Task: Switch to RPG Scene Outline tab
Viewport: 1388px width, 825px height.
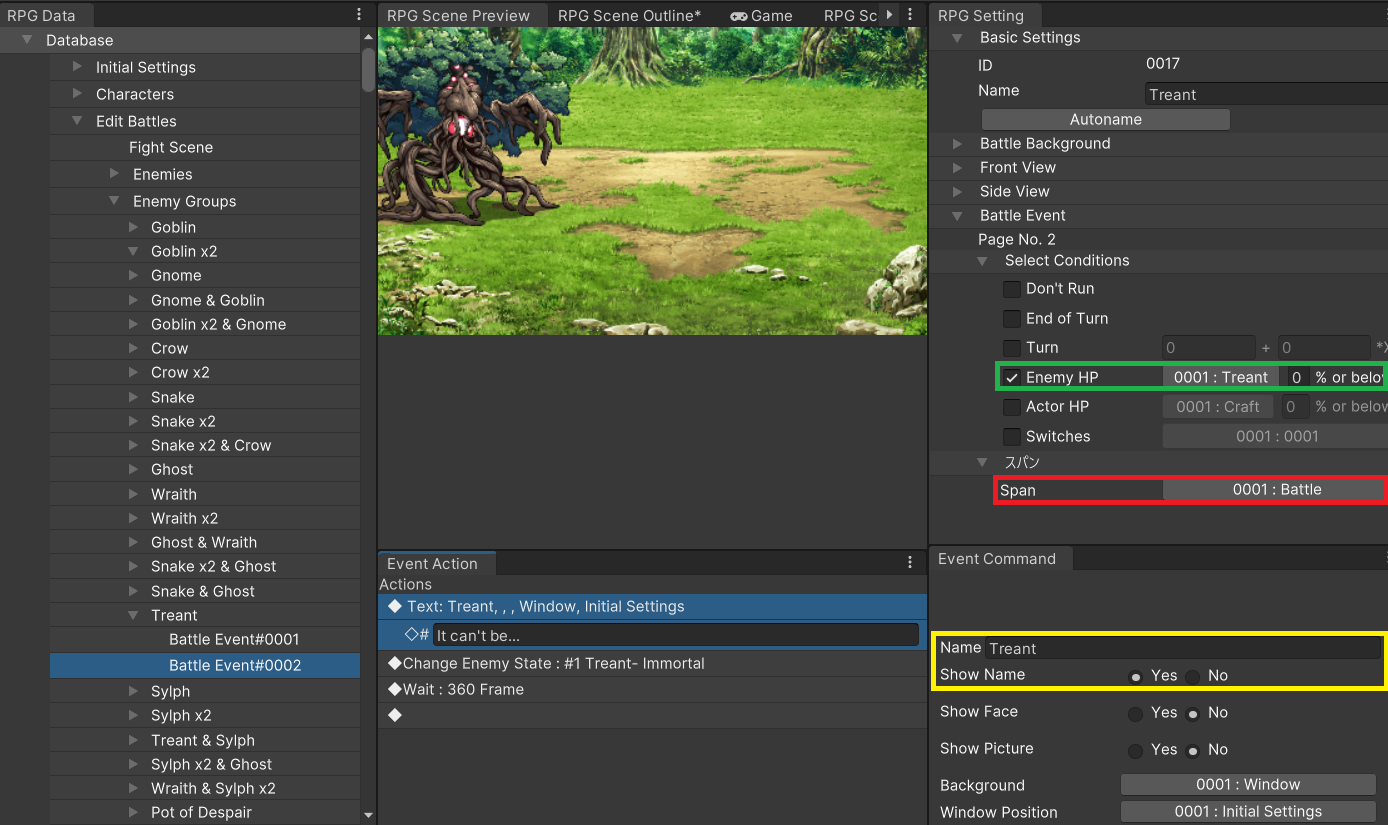Action: [629, 15]
